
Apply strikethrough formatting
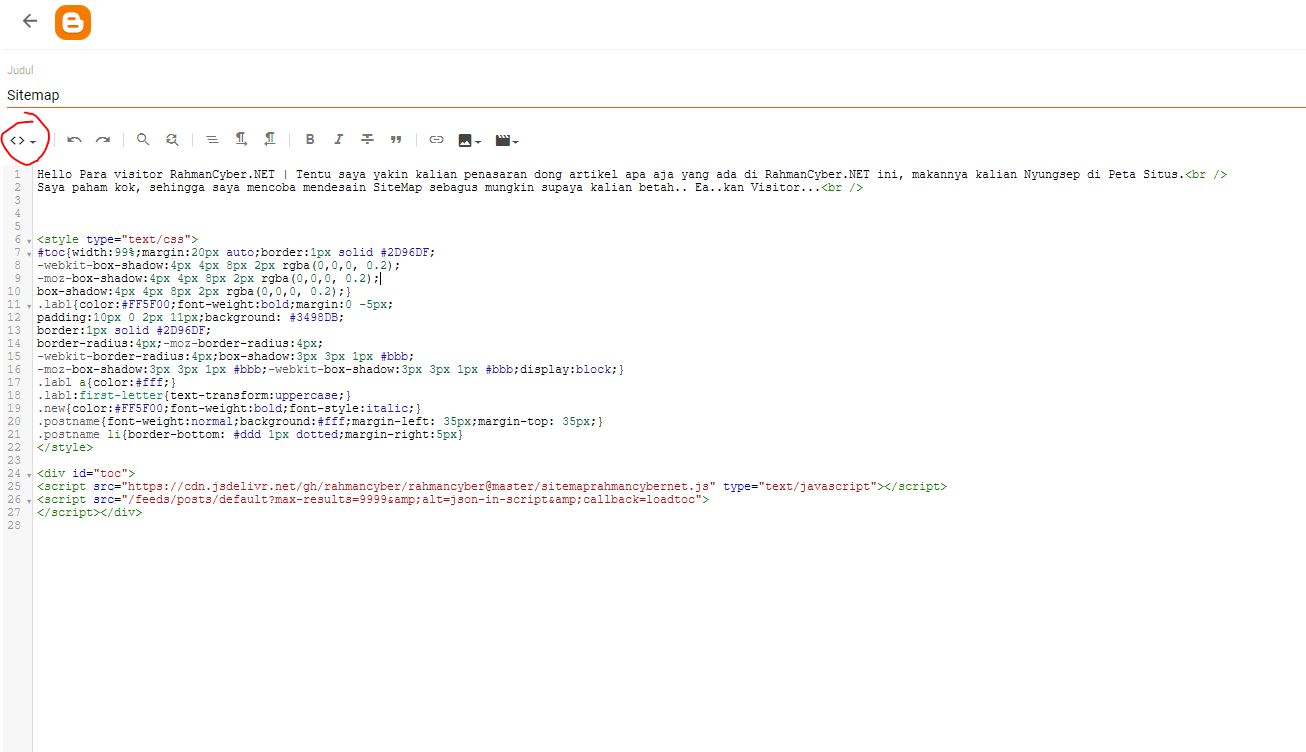point(367,140)
